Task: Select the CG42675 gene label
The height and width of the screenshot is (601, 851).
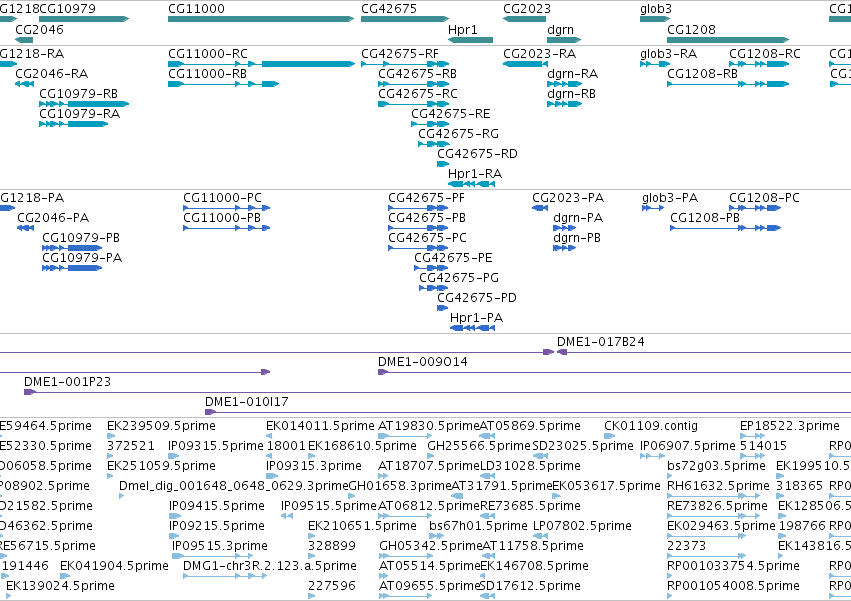Action: (x=389, y=9)
